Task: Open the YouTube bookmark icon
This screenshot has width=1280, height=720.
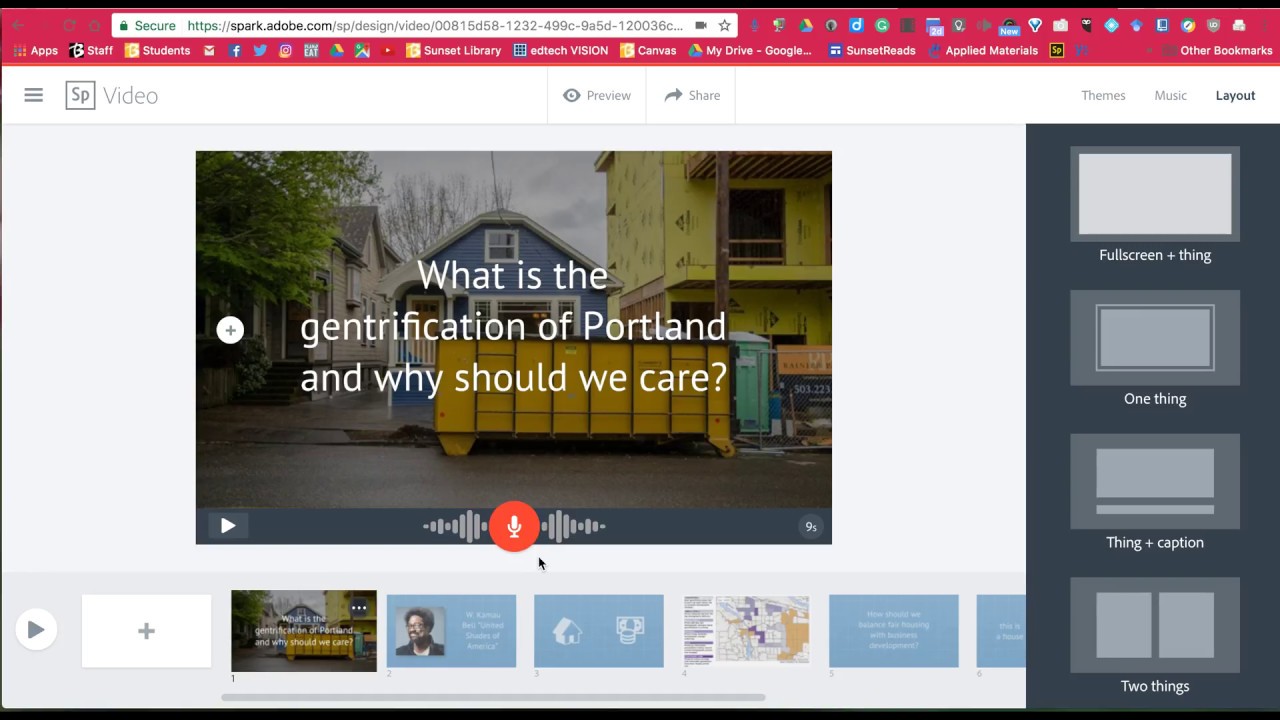Action: 387,50
